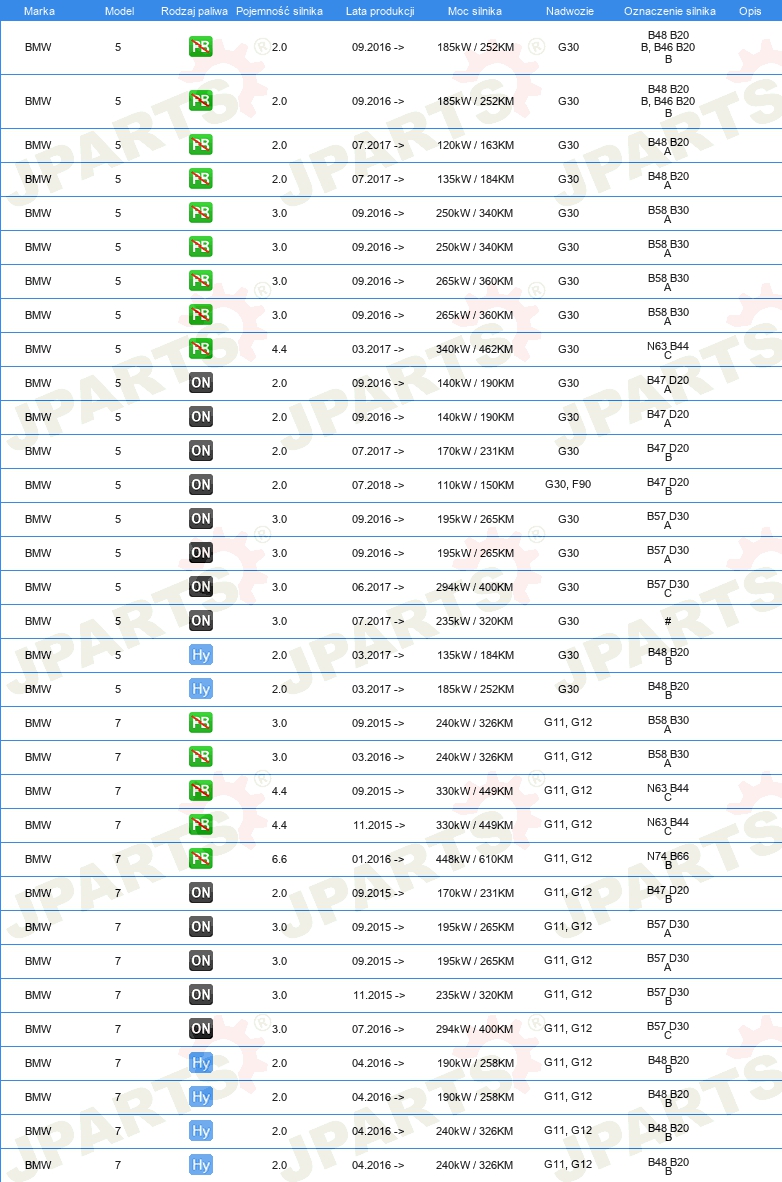Click the G30, F90 body cell

coord(568,484)
